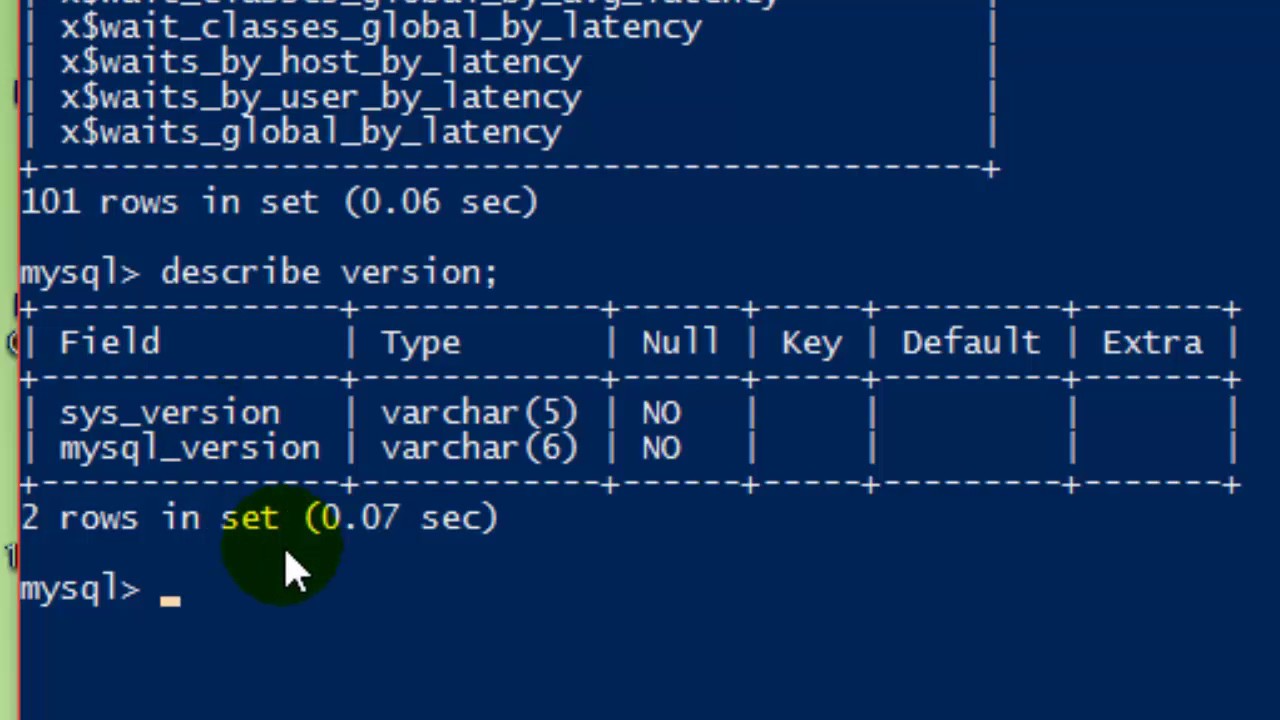The width and height of the screenshot is (1280, 720).
Task: Click the Key column header
Action: [x=811, y=344]
